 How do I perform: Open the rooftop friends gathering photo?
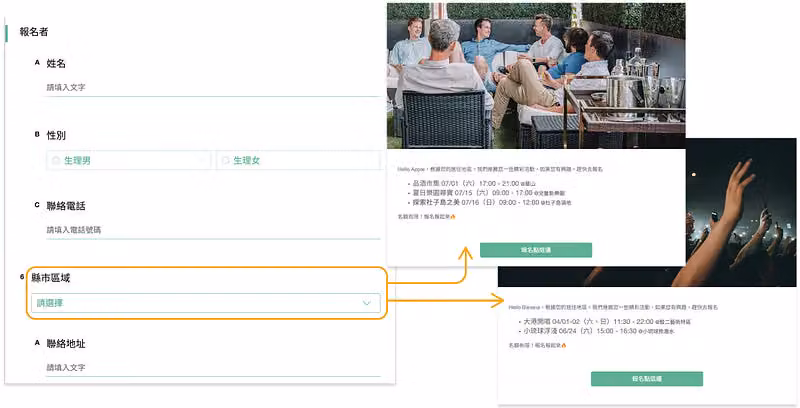536,76
